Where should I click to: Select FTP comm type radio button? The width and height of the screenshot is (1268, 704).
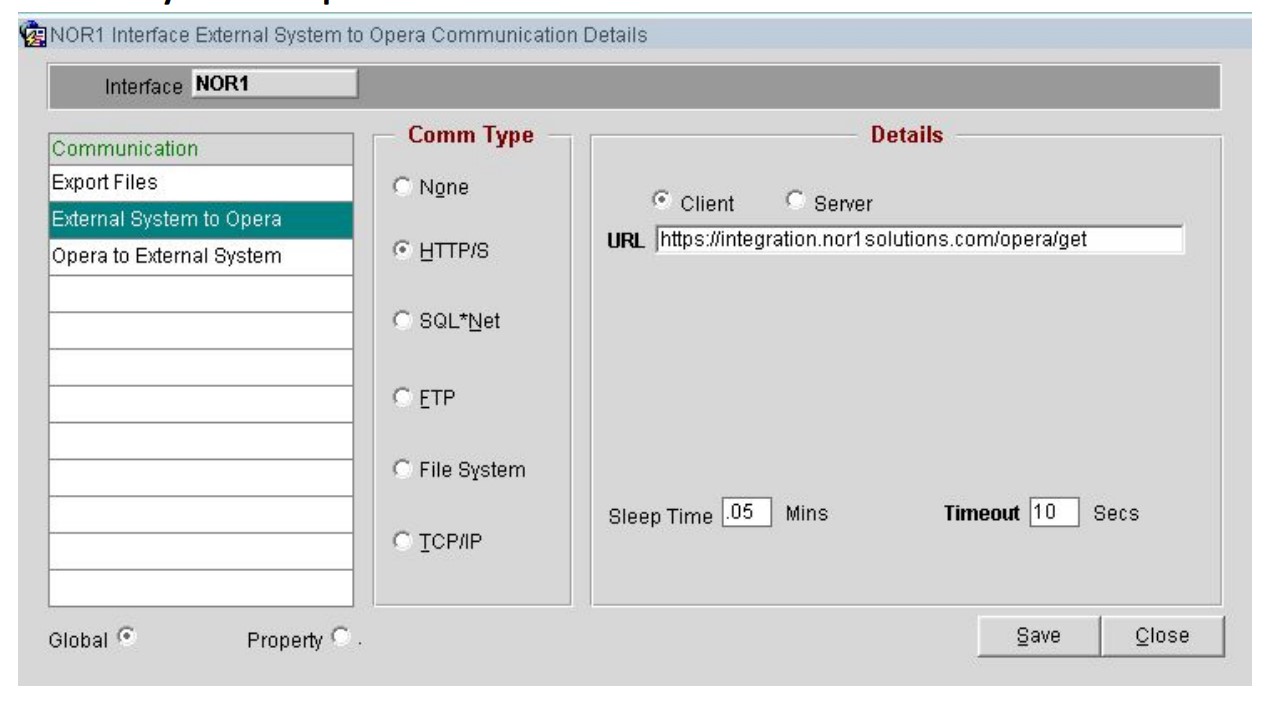(403, 397)
